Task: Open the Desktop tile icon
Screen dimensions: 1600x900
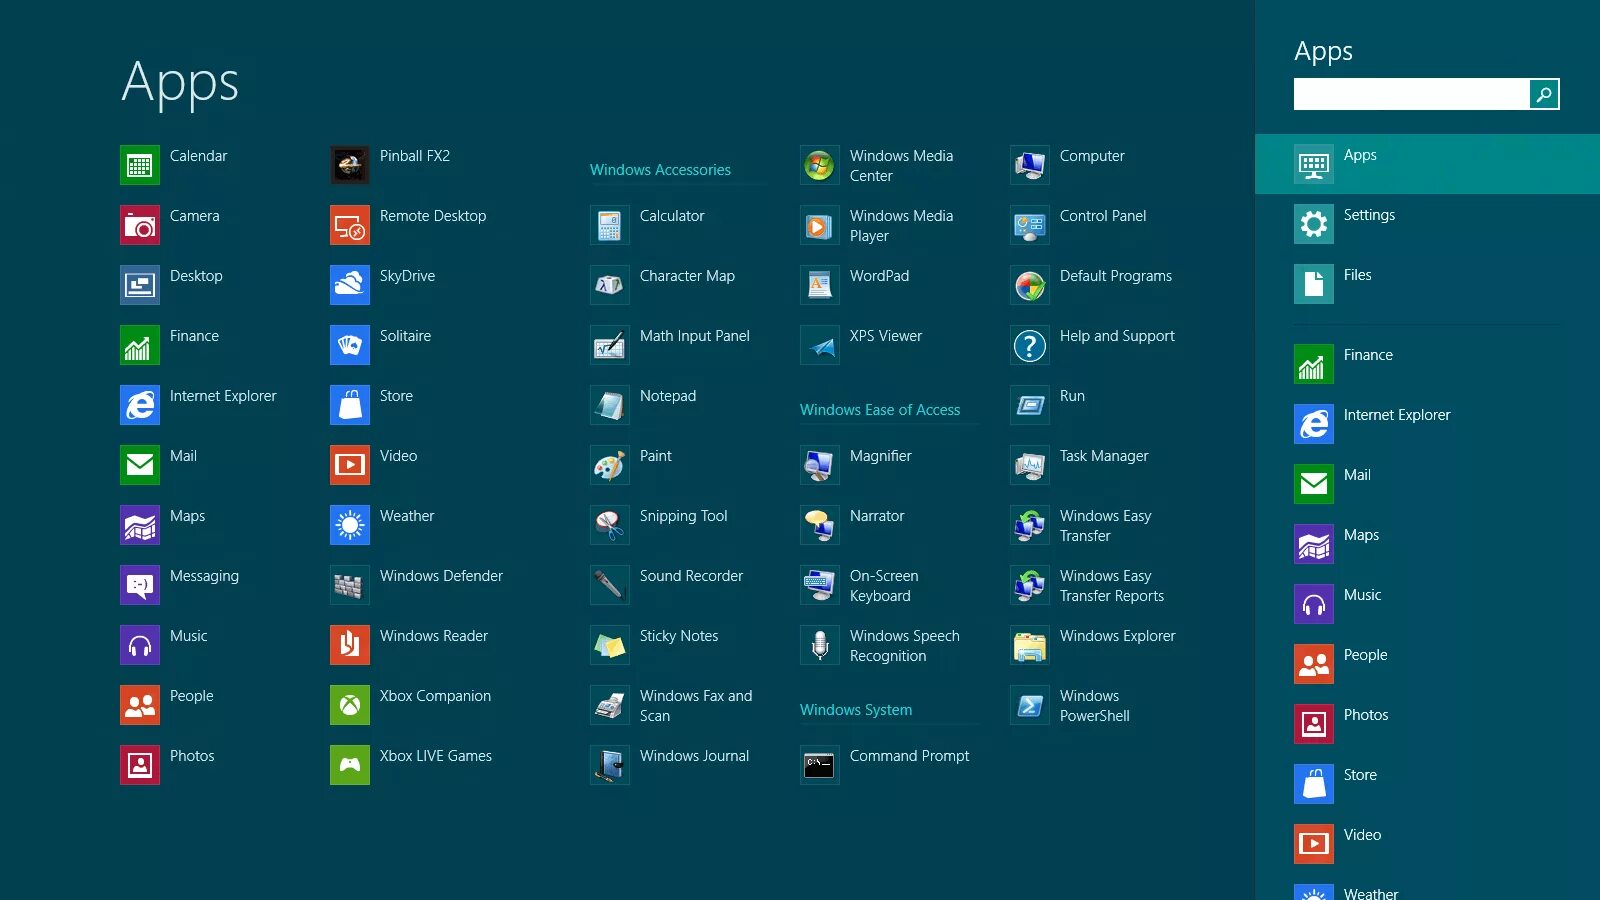Action: [x=140, y=285]
